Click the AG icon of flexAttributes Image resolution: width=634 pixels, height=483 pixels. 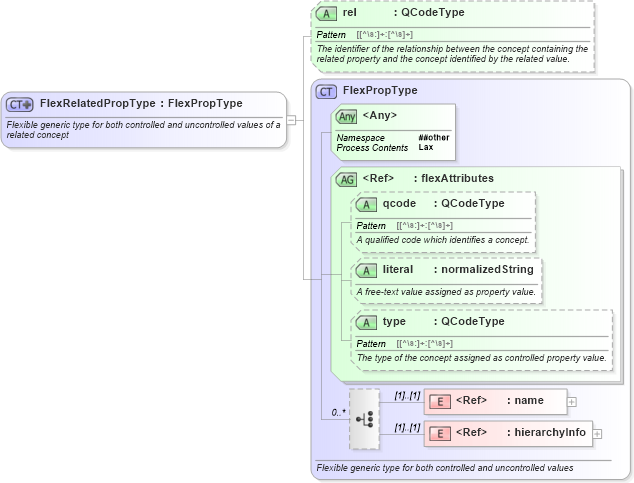[347, 180]
